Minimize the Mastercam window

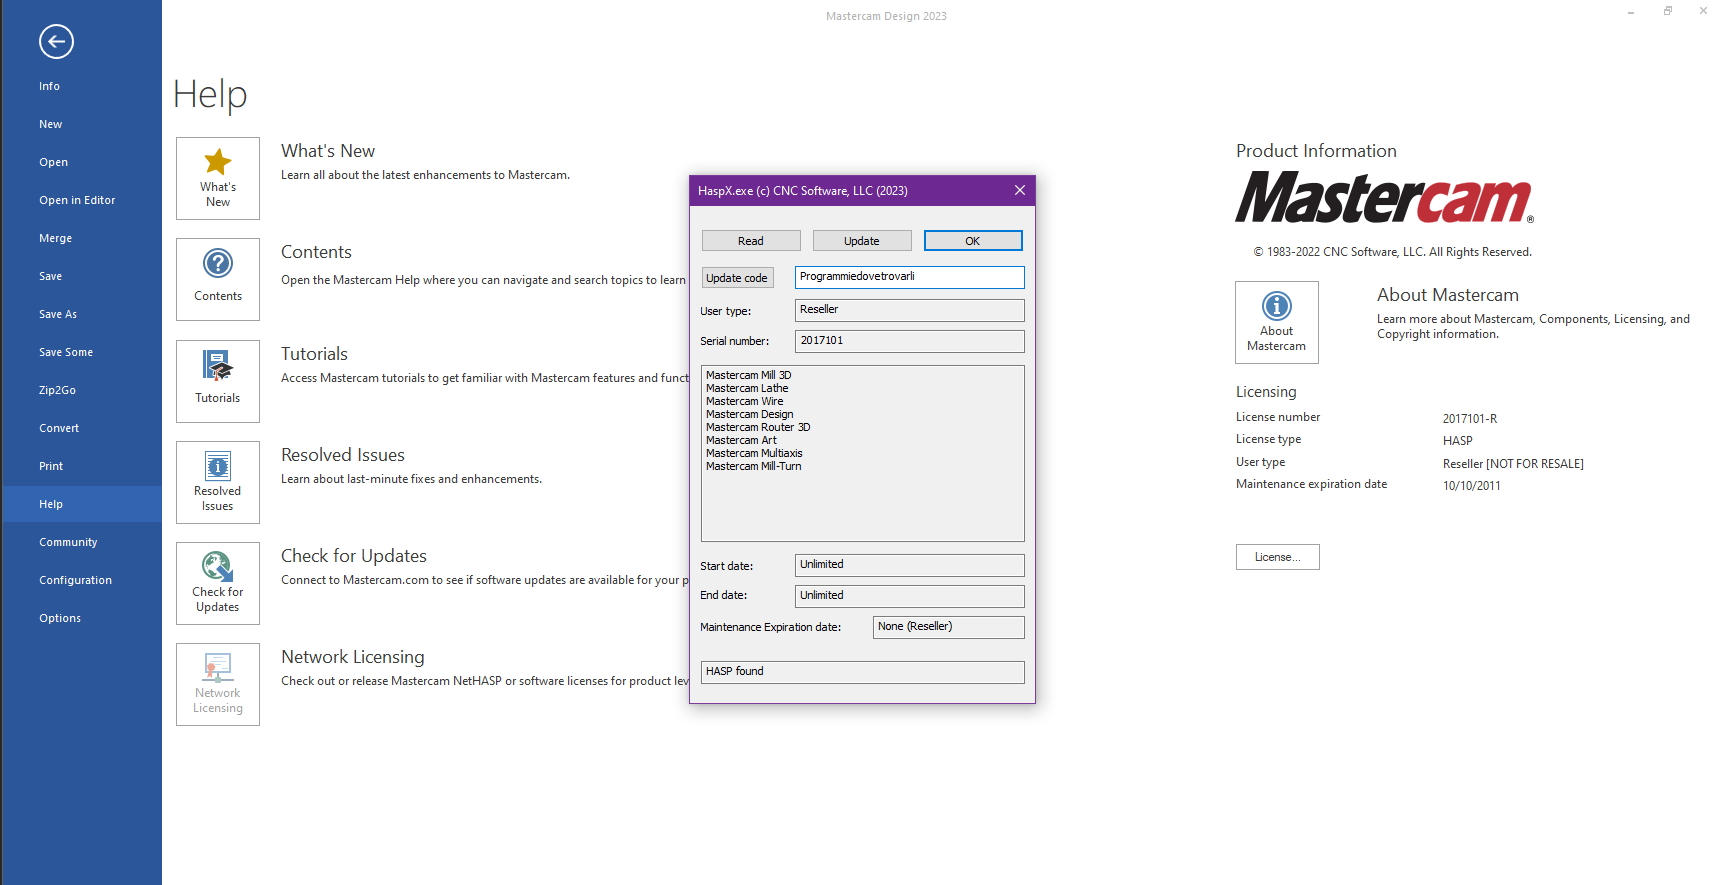(x=1631, y=12)
